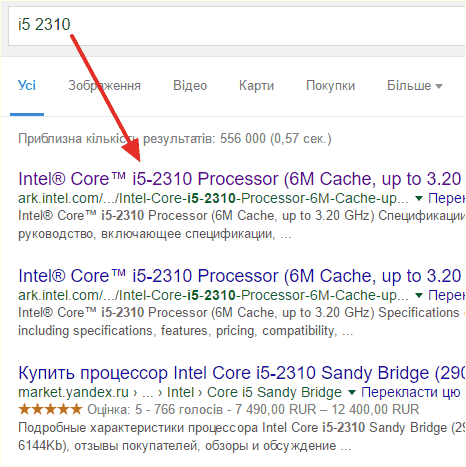466x467 pixels.
Task: Click the first ark.intel.com green URL
Action: click(x=213, y=198)
